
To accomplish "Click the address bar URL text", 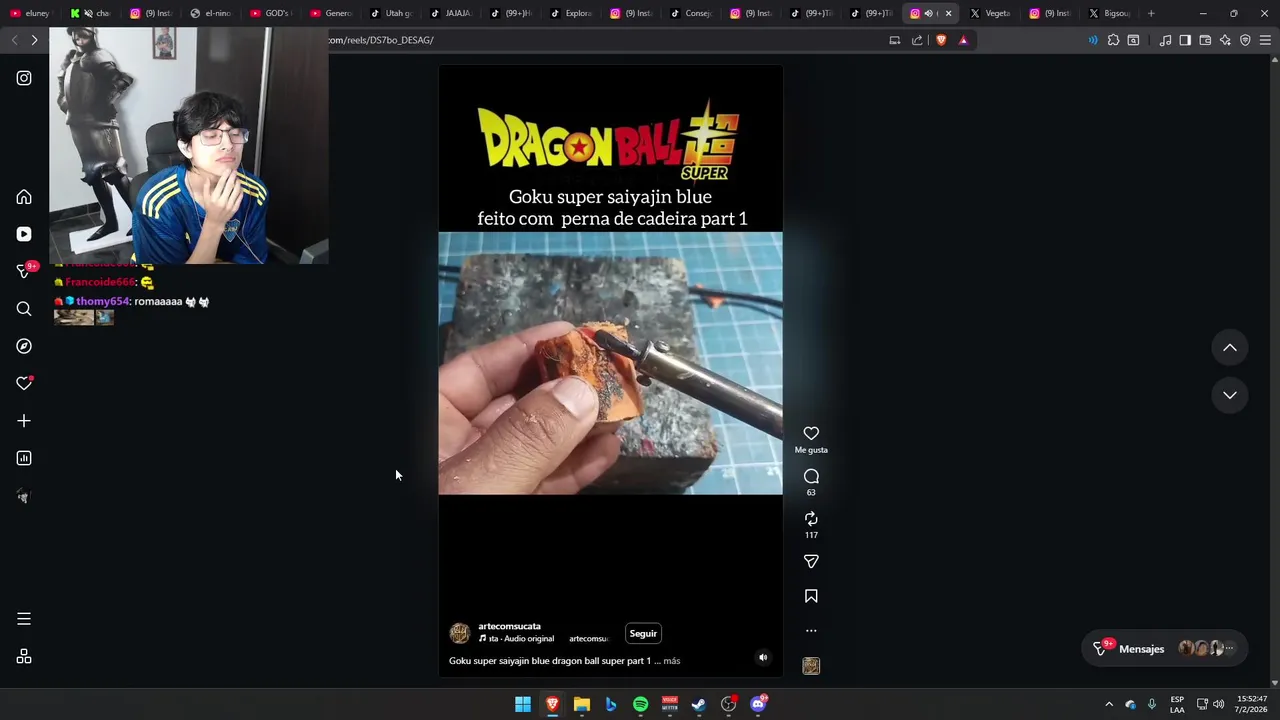I will coord(381,40).
